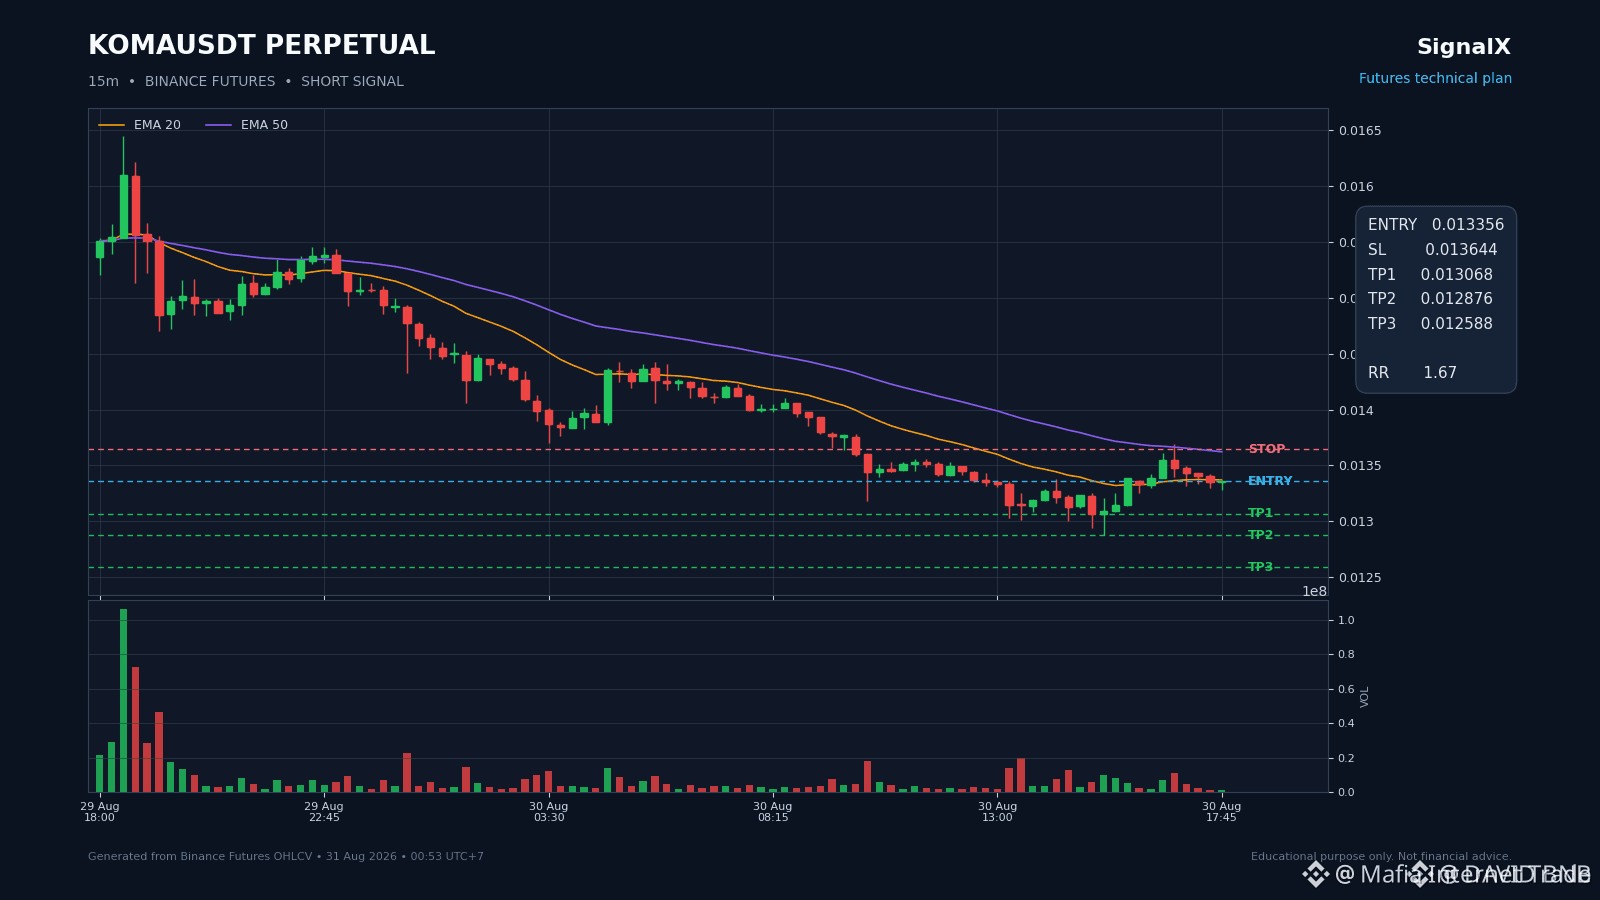Screen dimensions: 1600x900
Task: Click the 0.013 price axis label
Action: 1357,522
